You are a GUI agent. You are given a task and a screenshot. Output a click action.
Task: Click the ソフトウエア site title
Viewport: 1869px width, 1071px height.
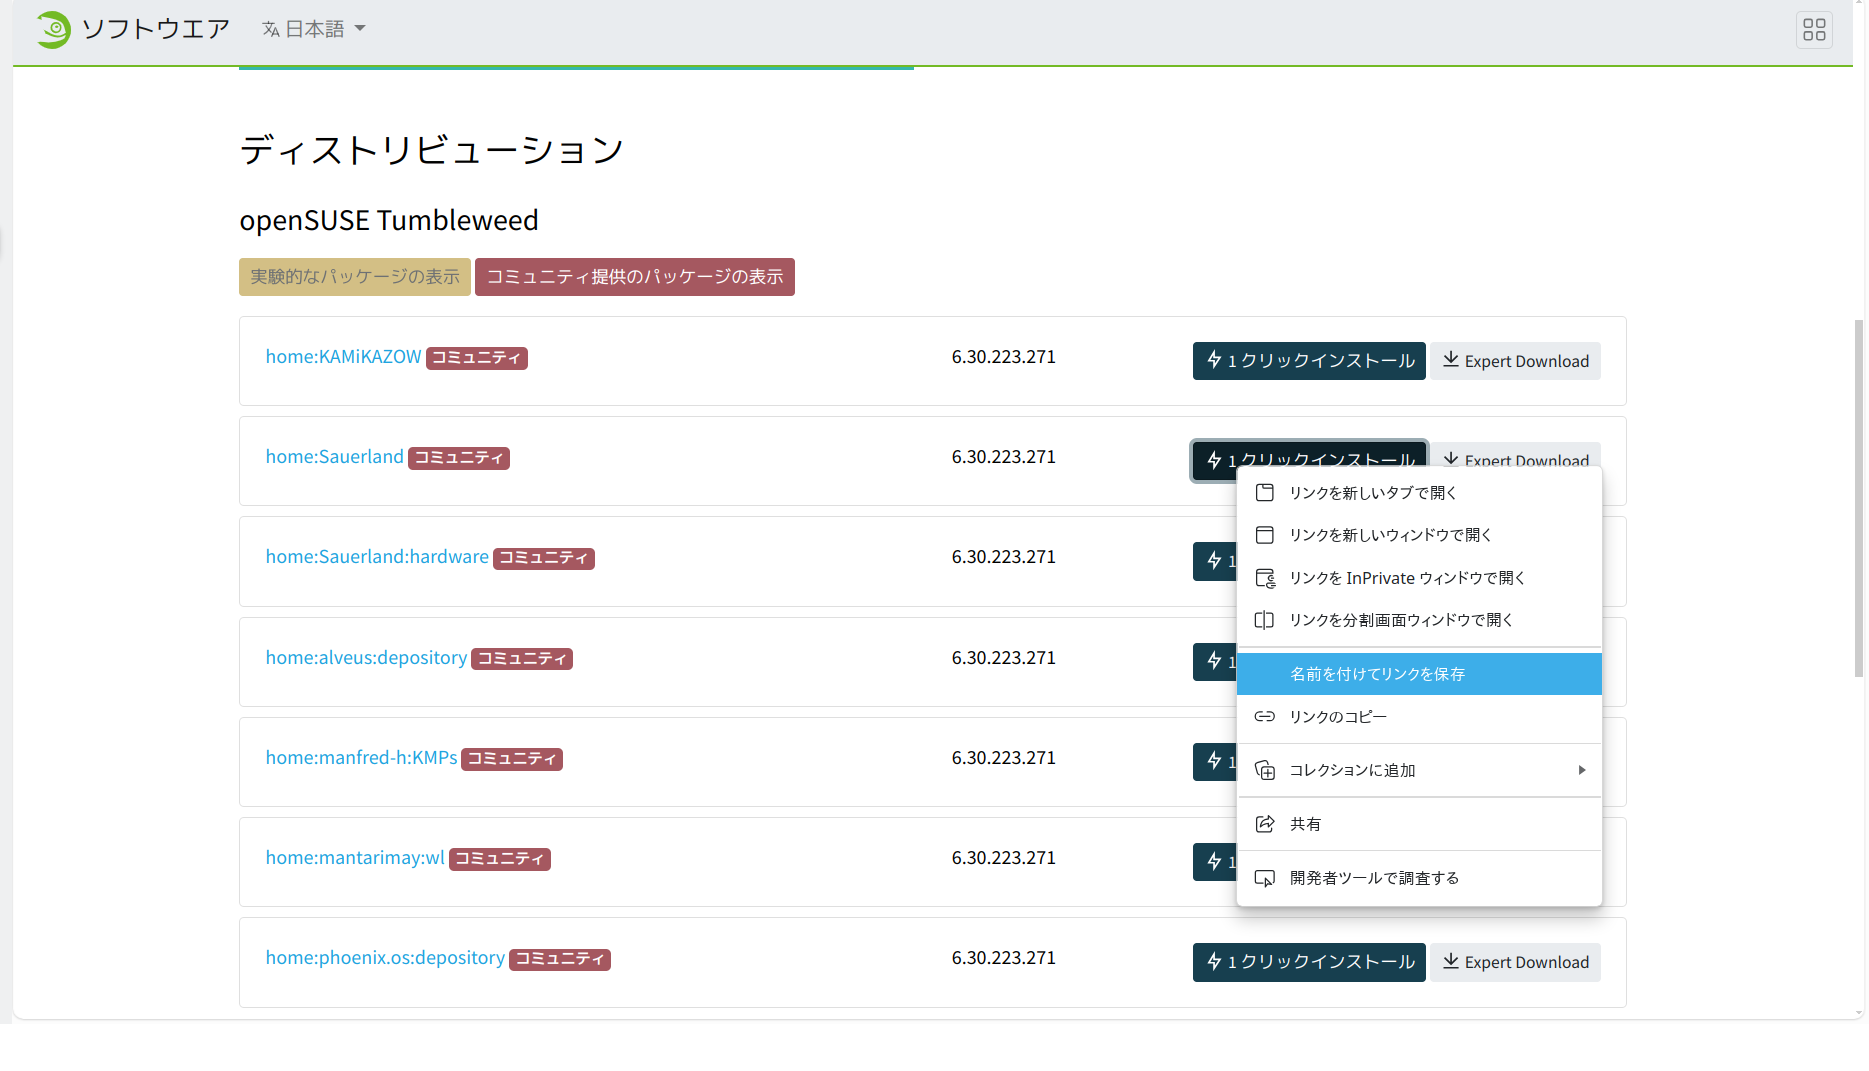(156, 29)
